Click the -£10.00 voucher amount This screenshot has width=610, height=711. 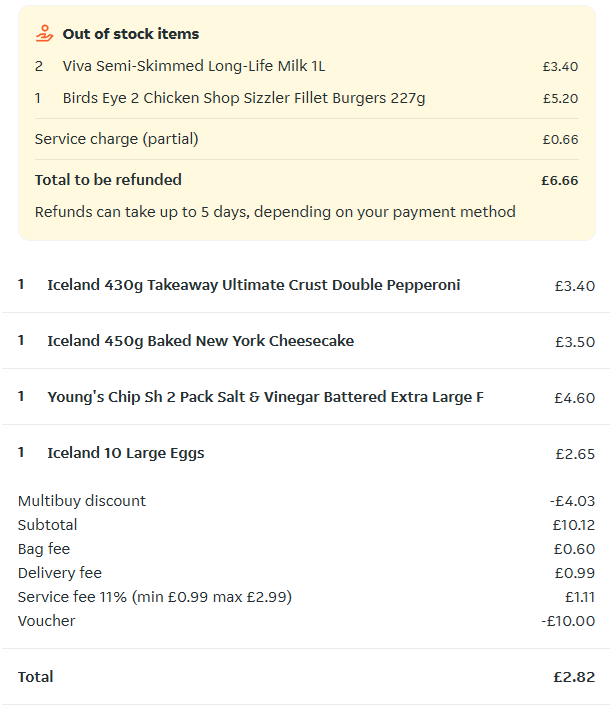coord(568,621)
